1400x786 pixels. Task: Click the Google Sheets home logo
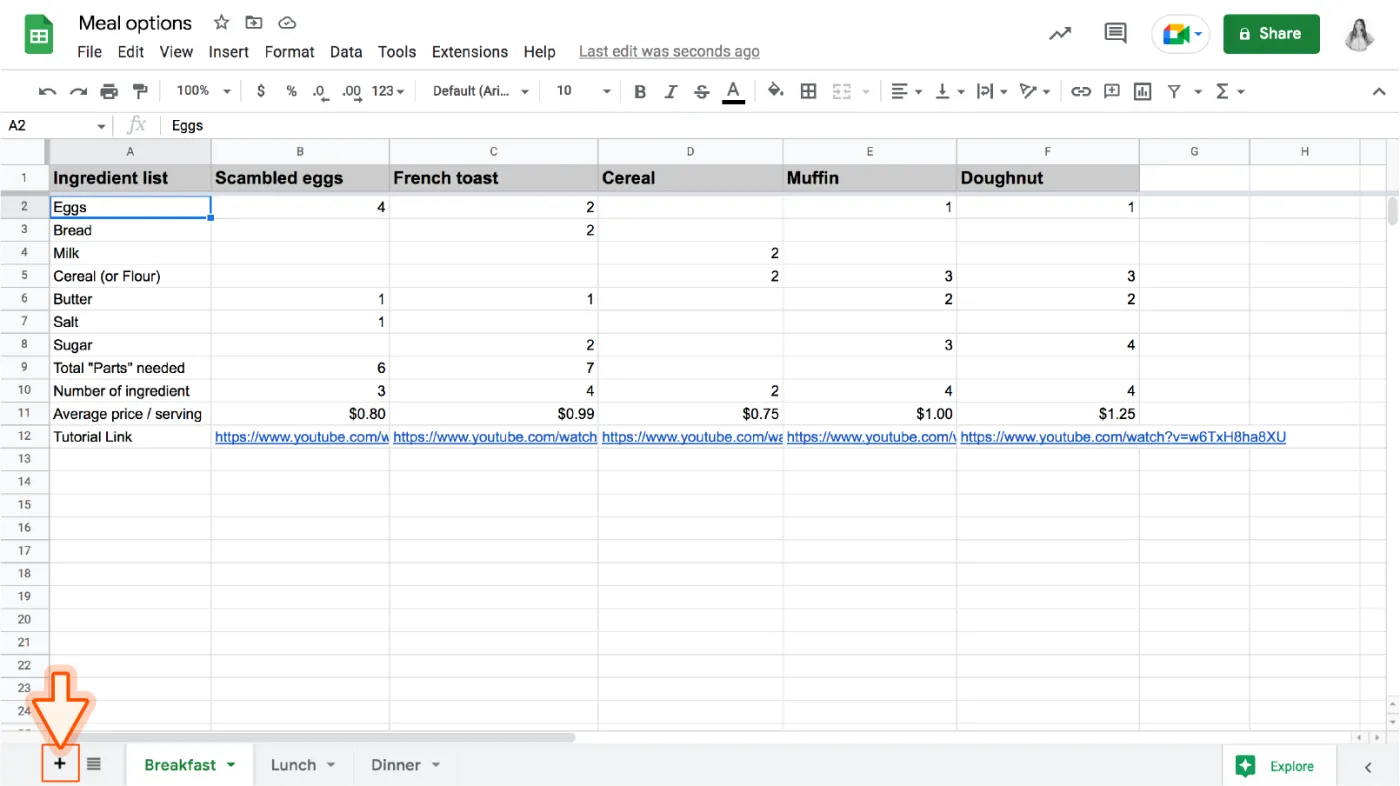click(x=39, y=35)
